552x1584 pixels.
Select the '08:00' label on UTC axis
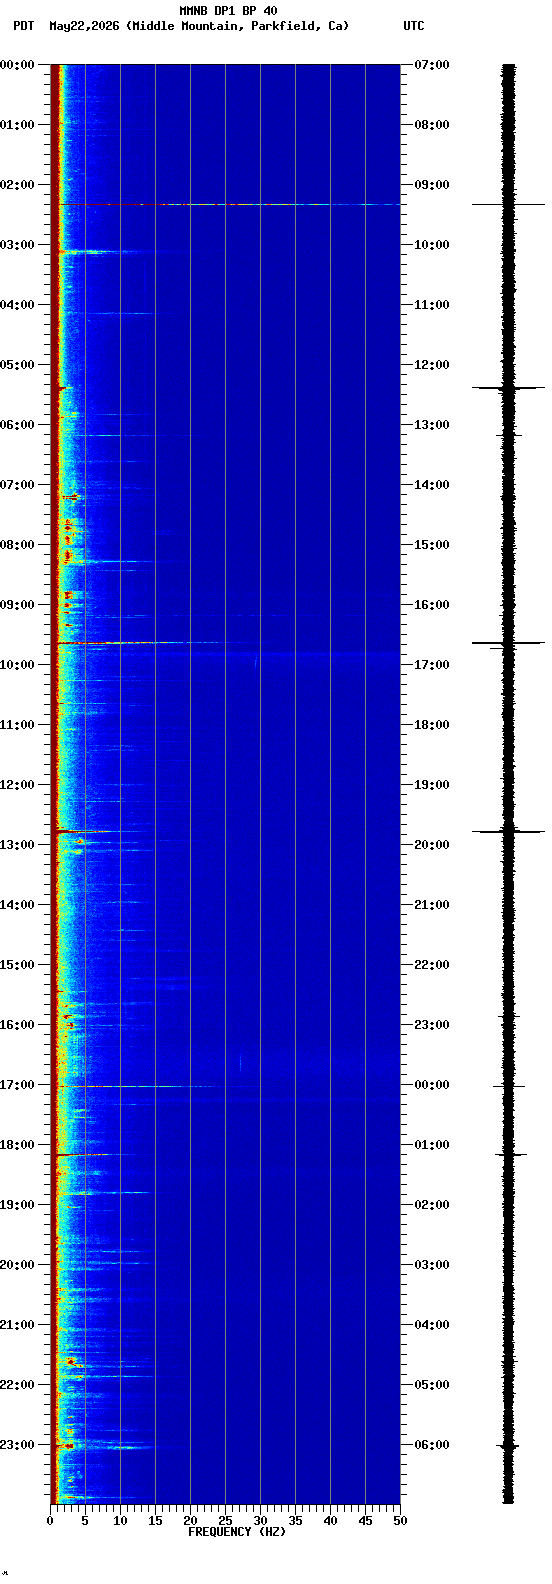432,125
